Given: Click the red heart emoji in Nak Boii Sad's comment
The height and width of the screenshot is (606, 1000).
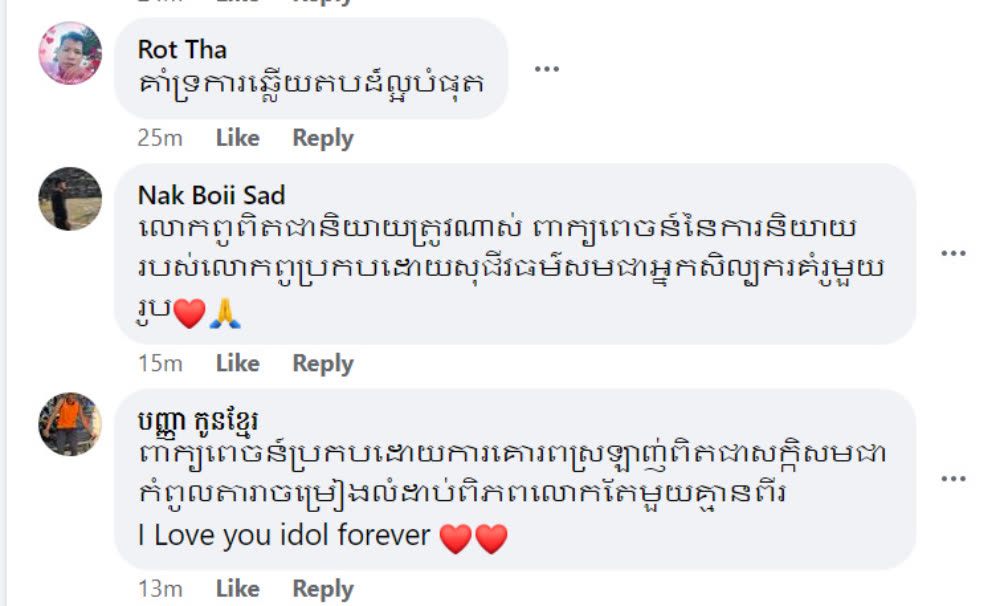Looking at the screenshot, I should 188,316.
